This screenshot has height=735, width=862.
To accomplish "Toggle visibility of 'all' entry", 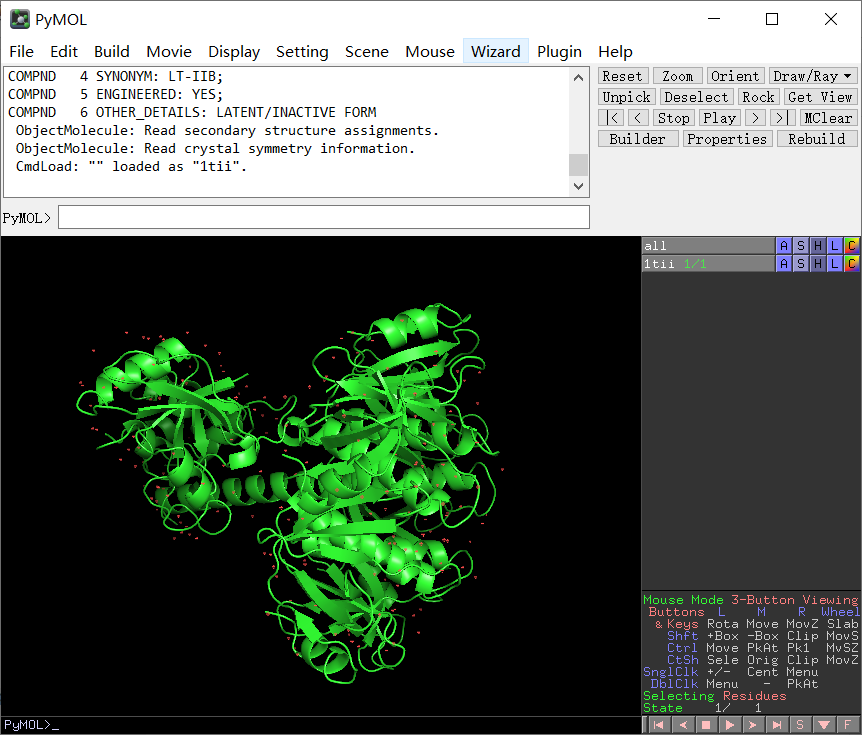I will click(x=708, y=246).
